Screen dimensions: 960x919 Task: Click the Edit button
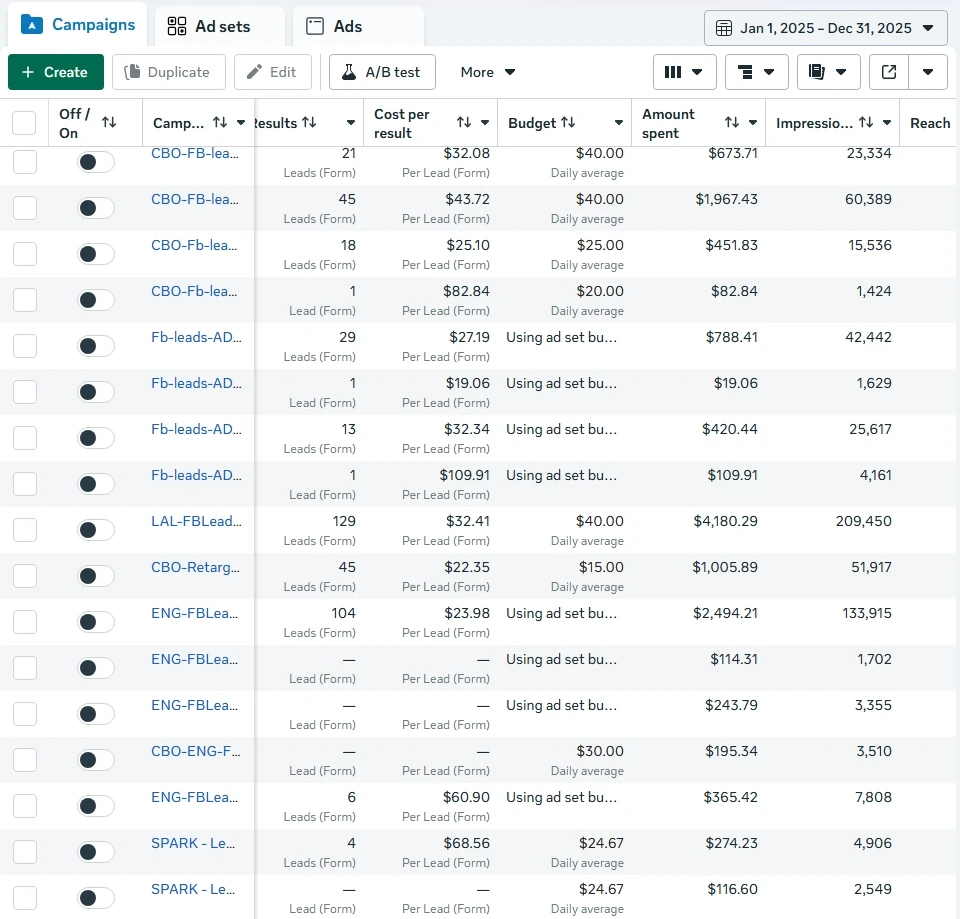pyautogui.click(x=272, y=72)
